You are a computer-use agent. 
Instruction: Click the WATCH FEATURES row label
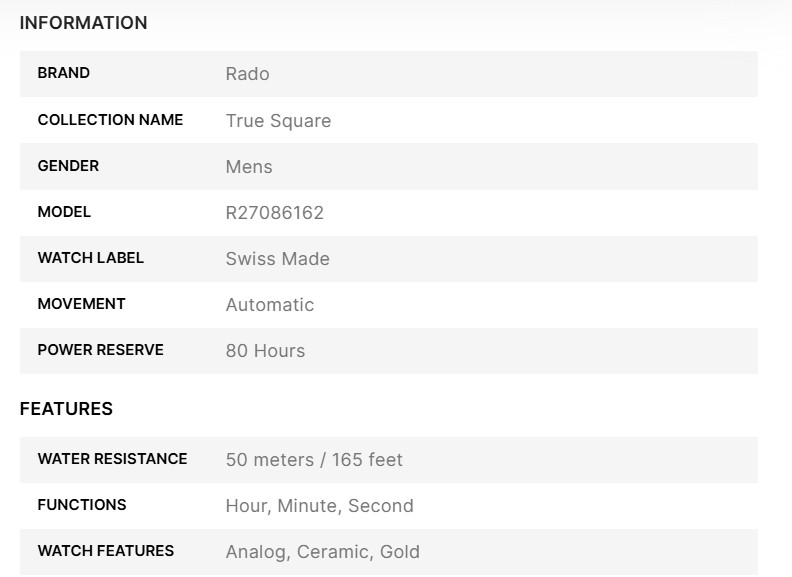(105, 551)
